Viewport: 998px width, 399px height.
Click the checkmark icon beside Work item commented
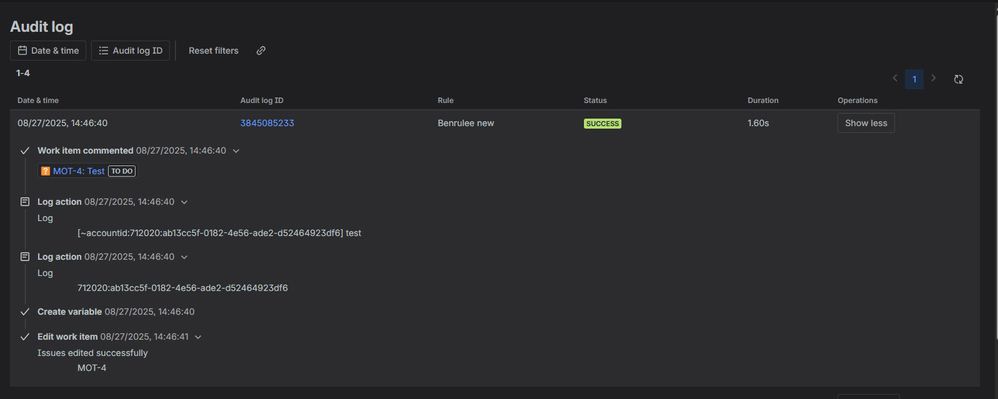pos(25,151)
